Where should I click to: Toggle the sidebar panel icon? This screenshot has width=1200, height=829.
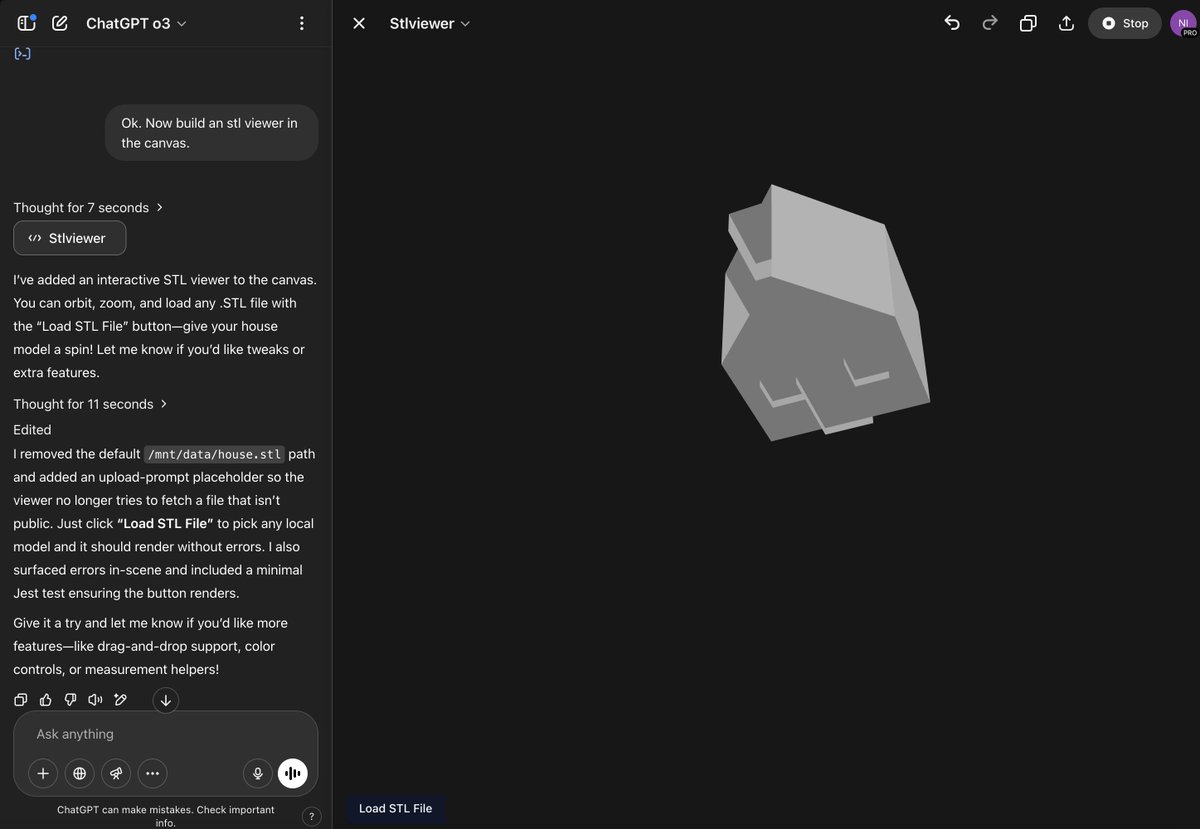click(26, 23)
